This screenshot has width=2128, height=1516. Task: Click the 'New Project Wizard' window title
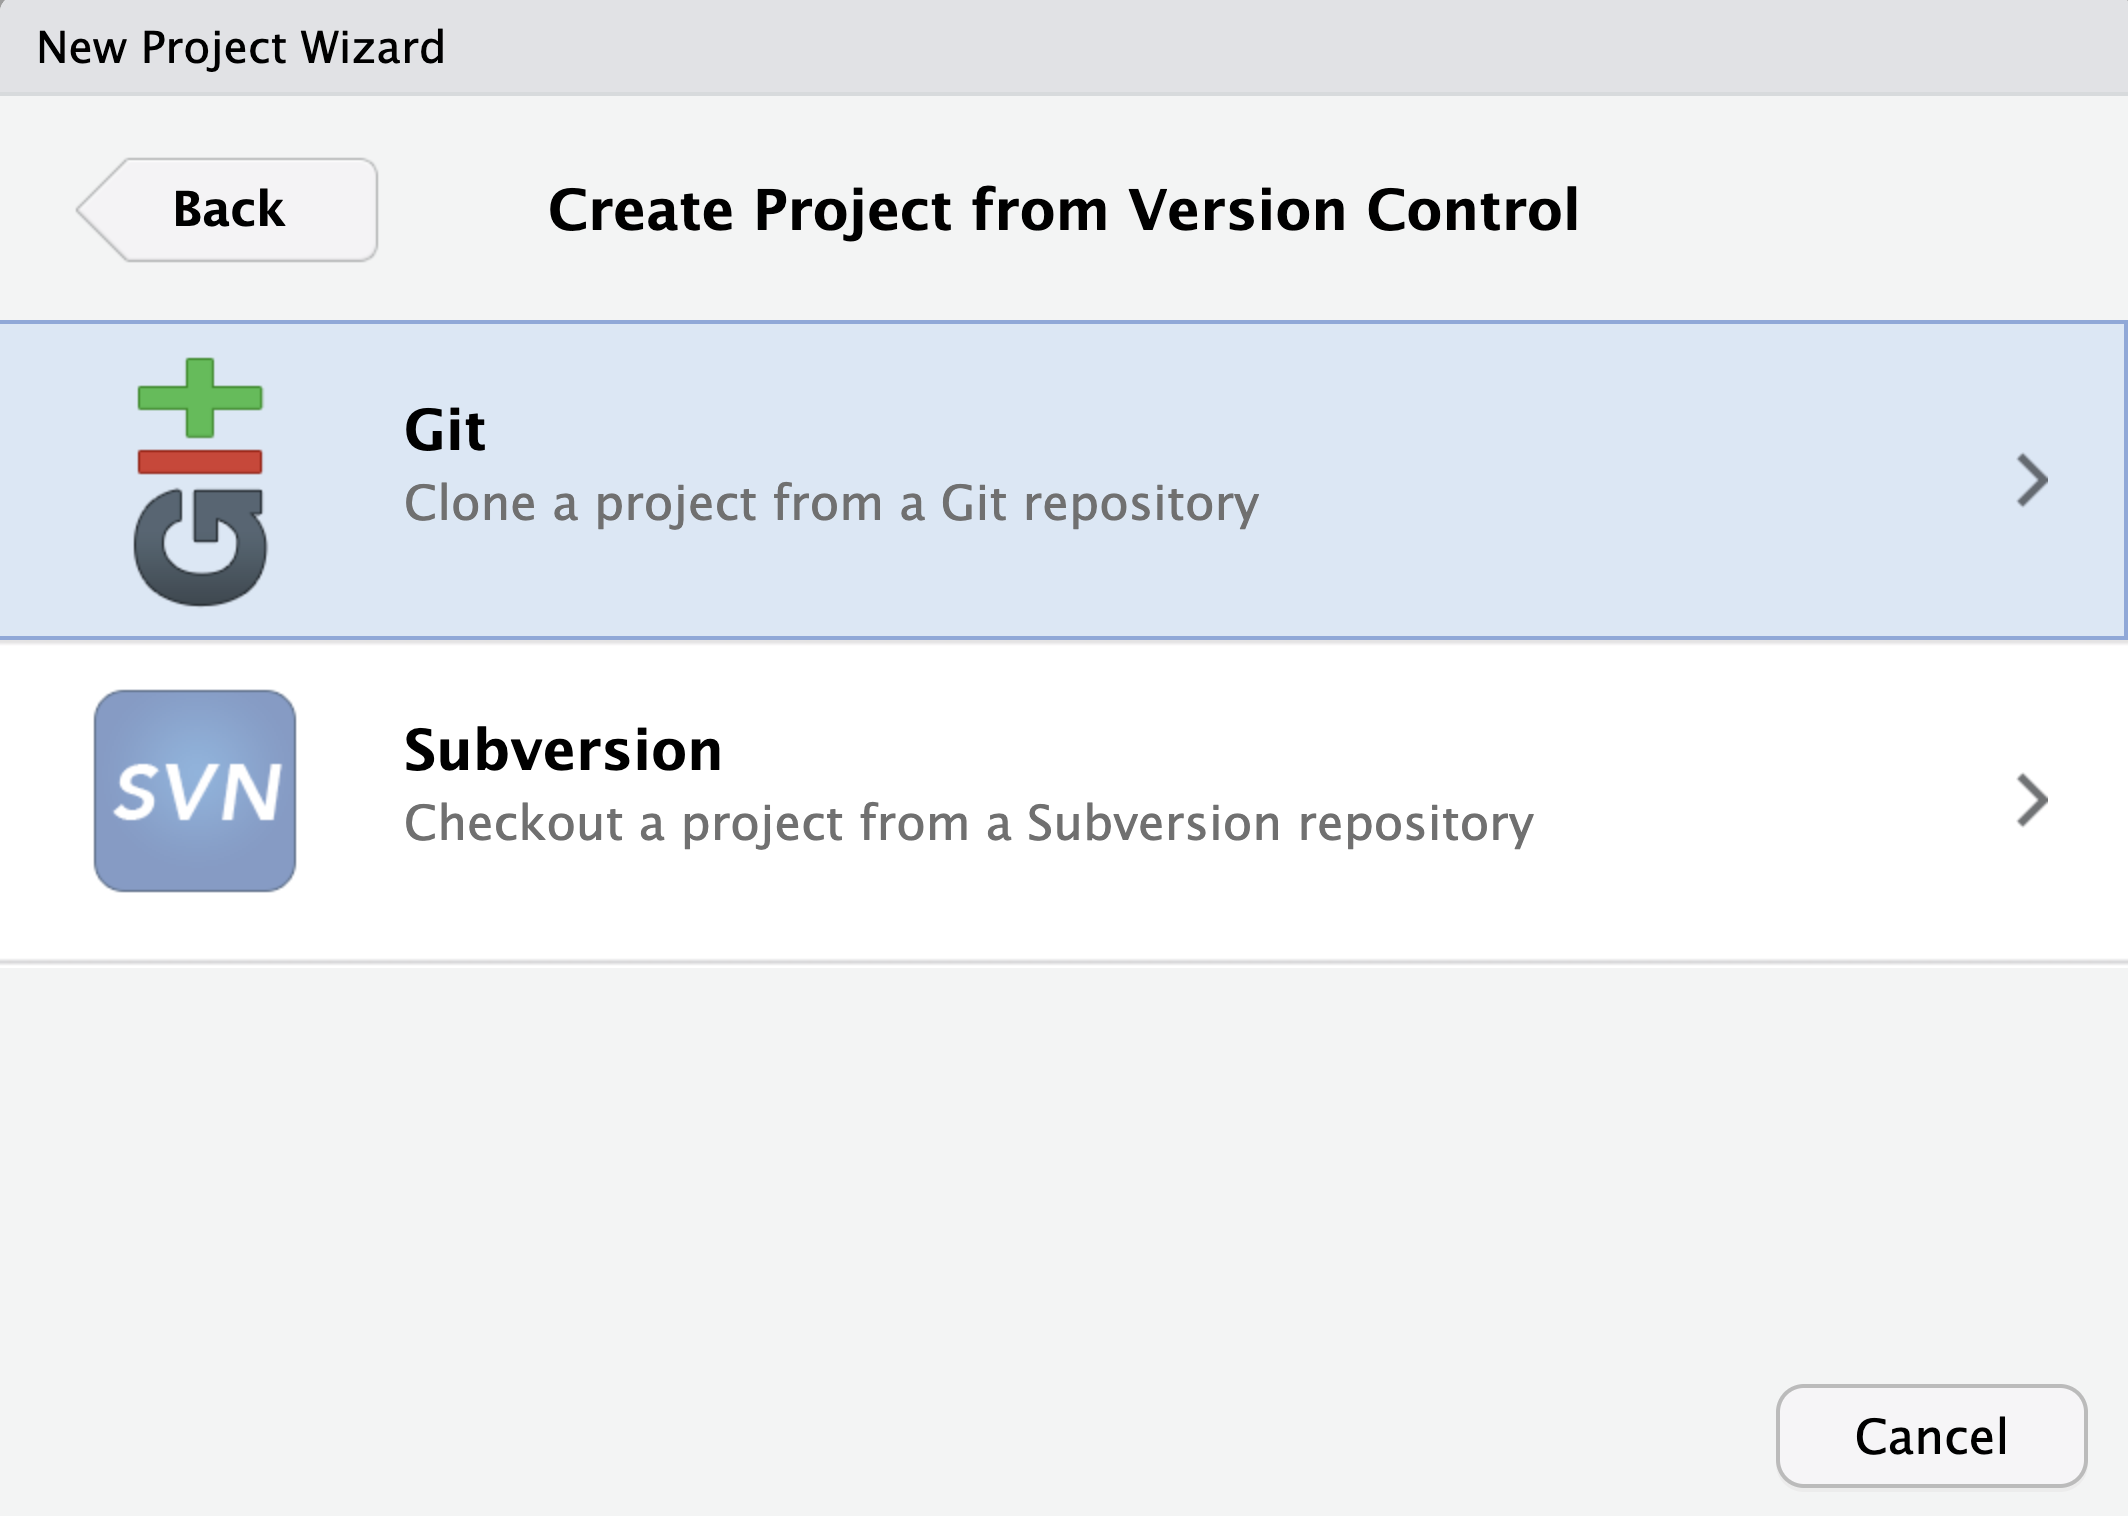click(x=241, y=47)
